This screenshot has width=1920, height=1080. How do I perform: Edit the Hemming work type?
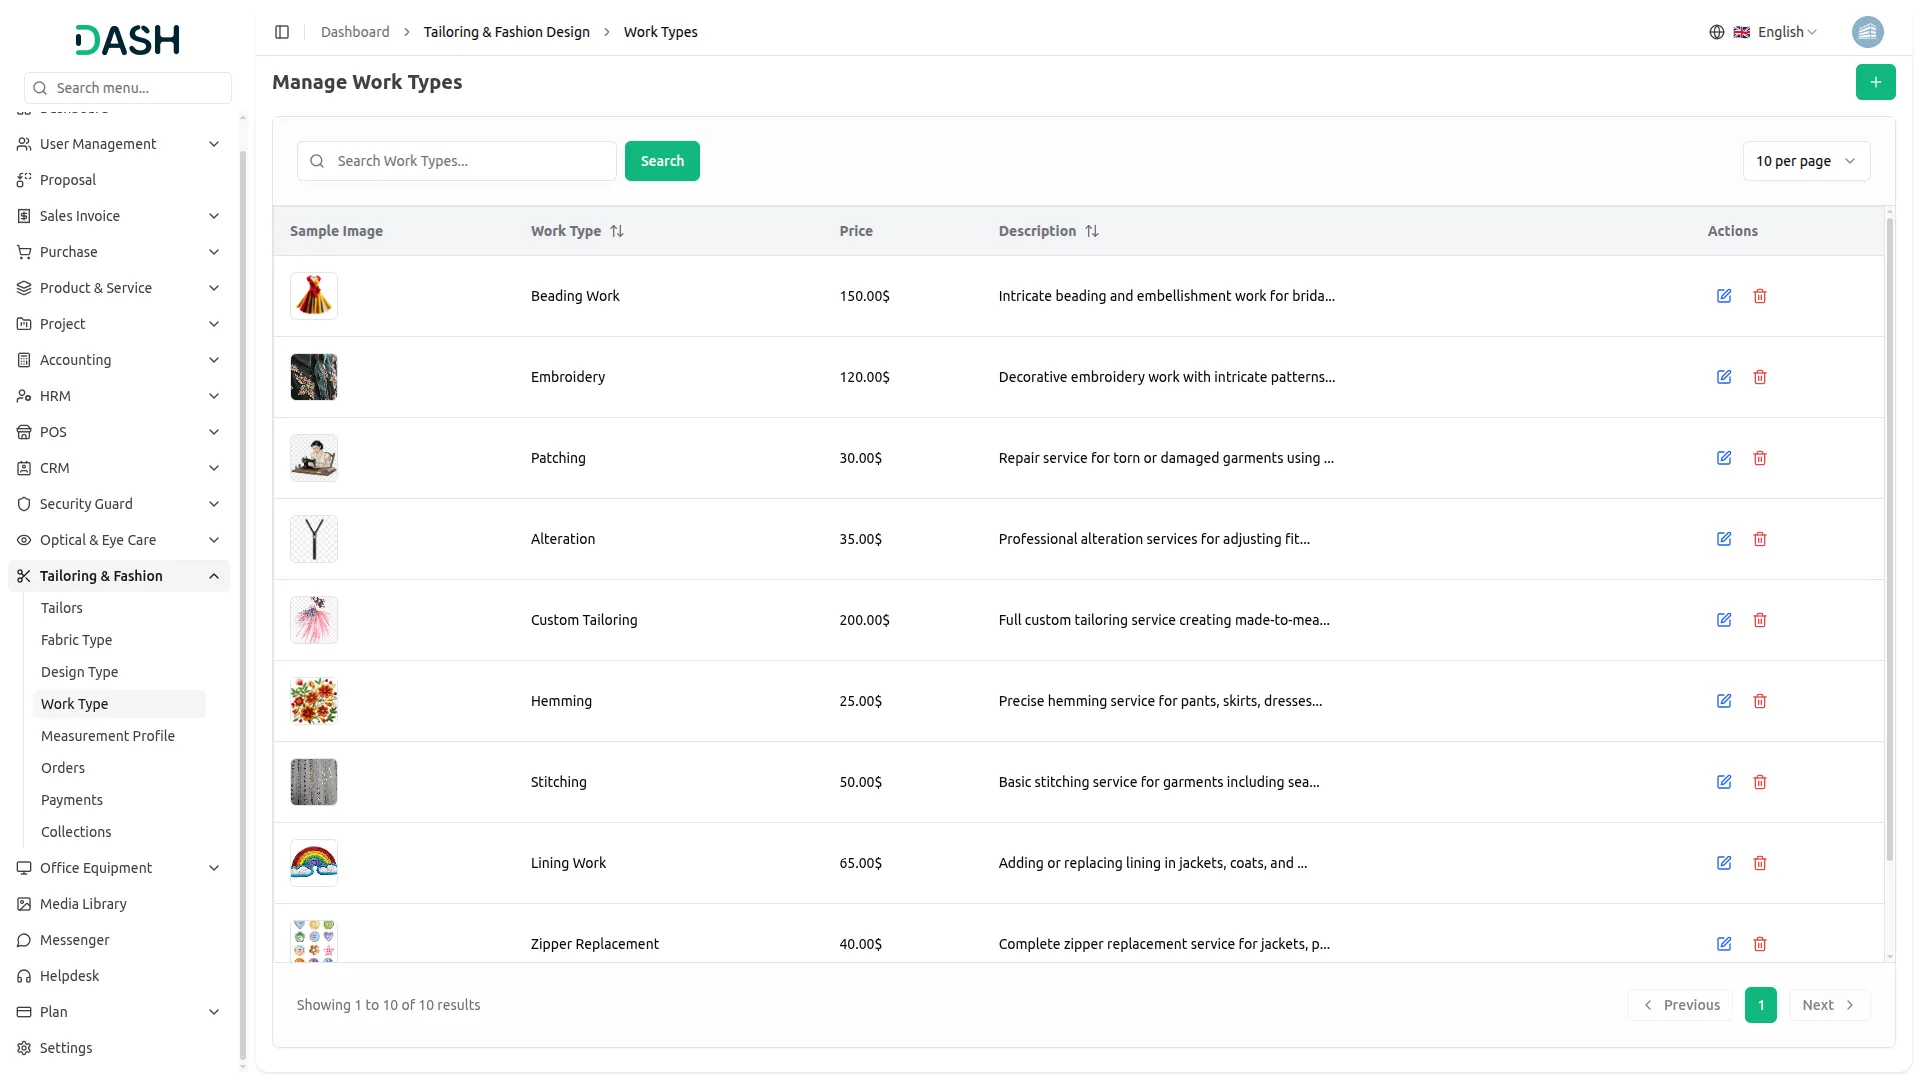point(1724,701)
